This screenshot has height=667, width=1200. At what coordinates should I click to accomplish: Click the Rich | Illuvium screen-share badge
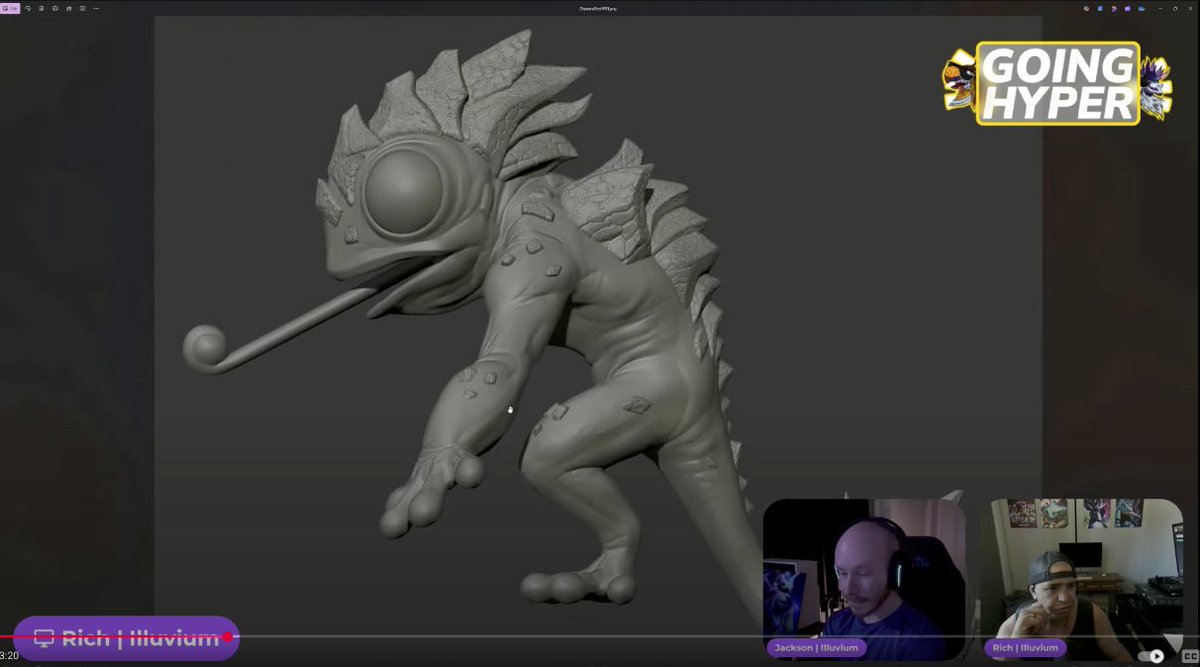[x=126, y=638]
